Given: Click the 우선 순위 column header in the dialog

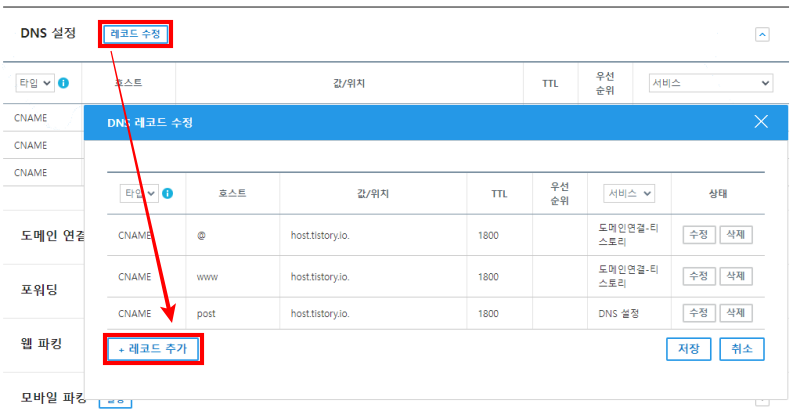Looking at the screenshot, I should [x=559, y=194].
